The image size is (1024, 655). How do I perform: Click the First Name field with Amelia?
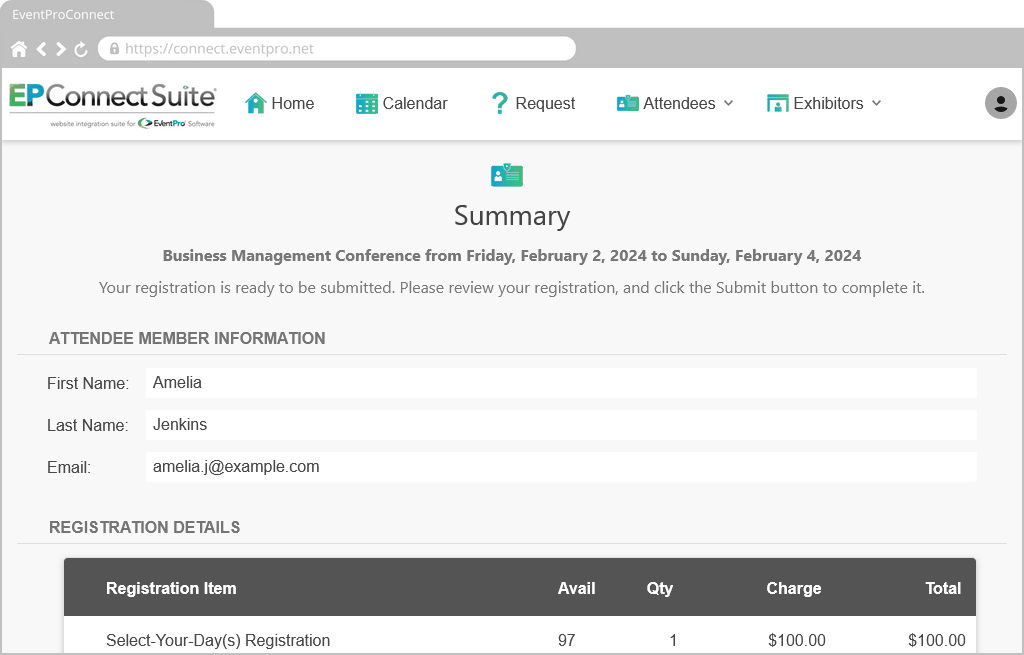click(561, 383)
